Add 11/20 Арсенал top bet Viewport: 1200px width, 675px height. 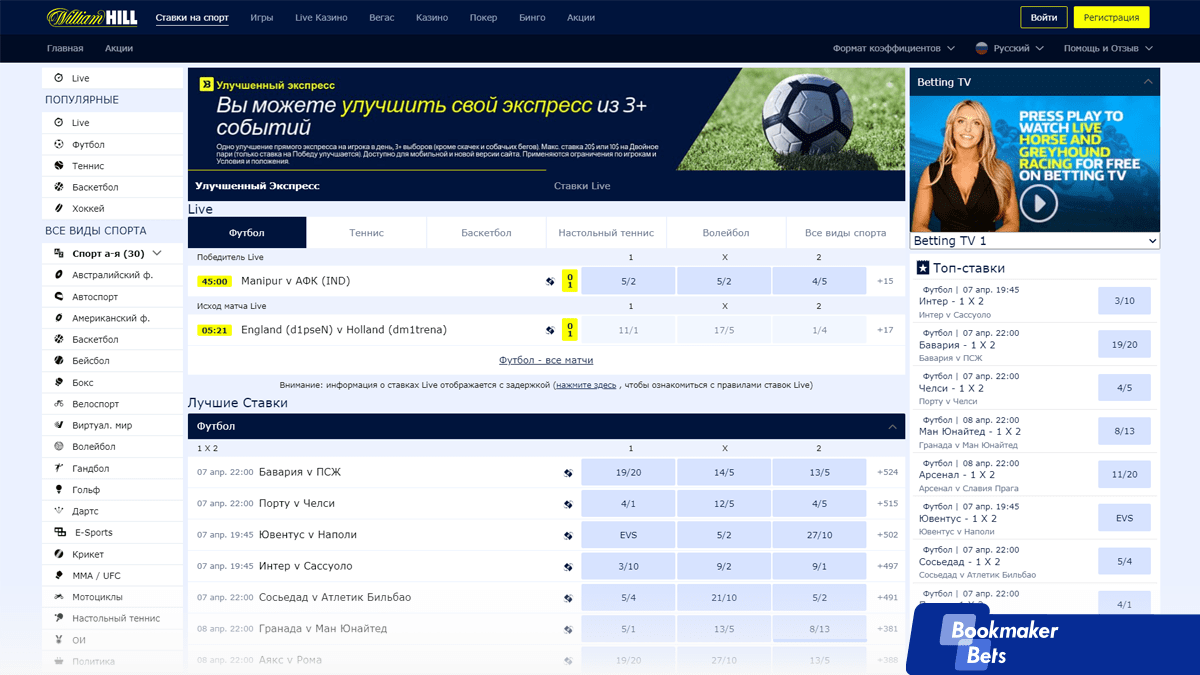[1124, 475]
